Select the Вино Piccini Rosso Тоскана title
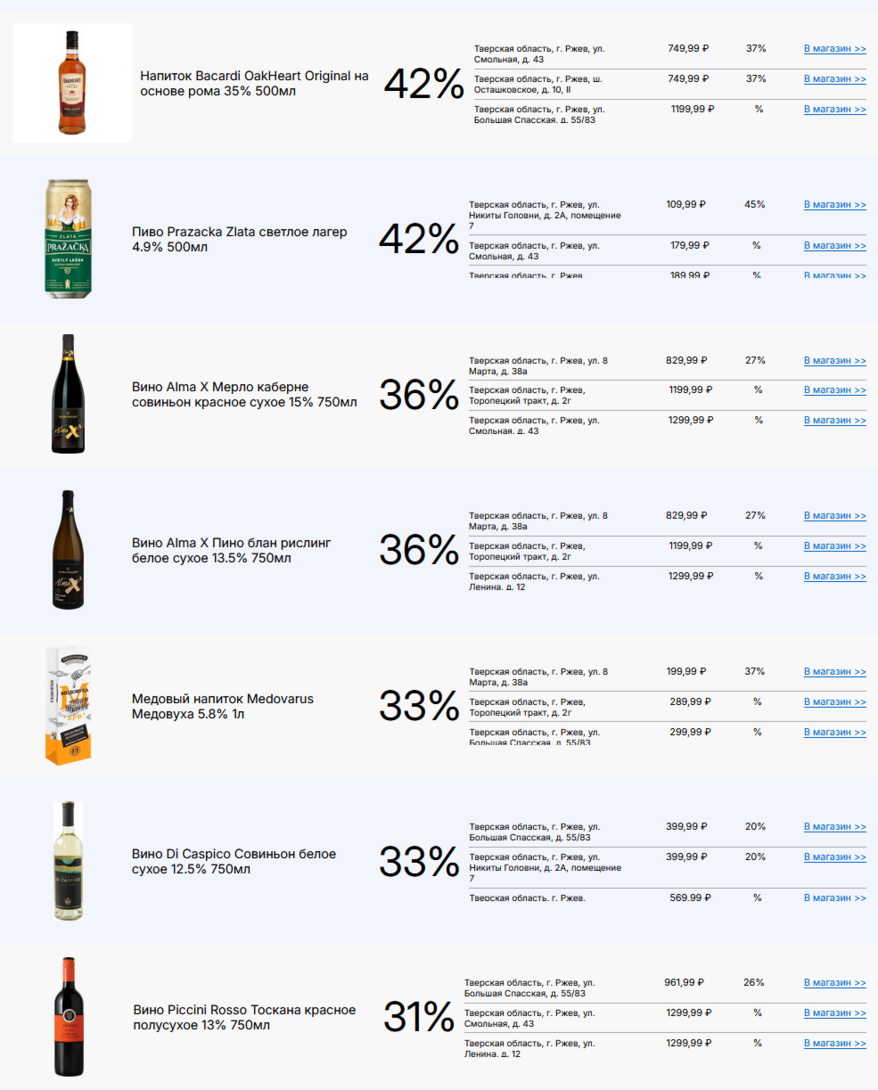 [247, 1017]
